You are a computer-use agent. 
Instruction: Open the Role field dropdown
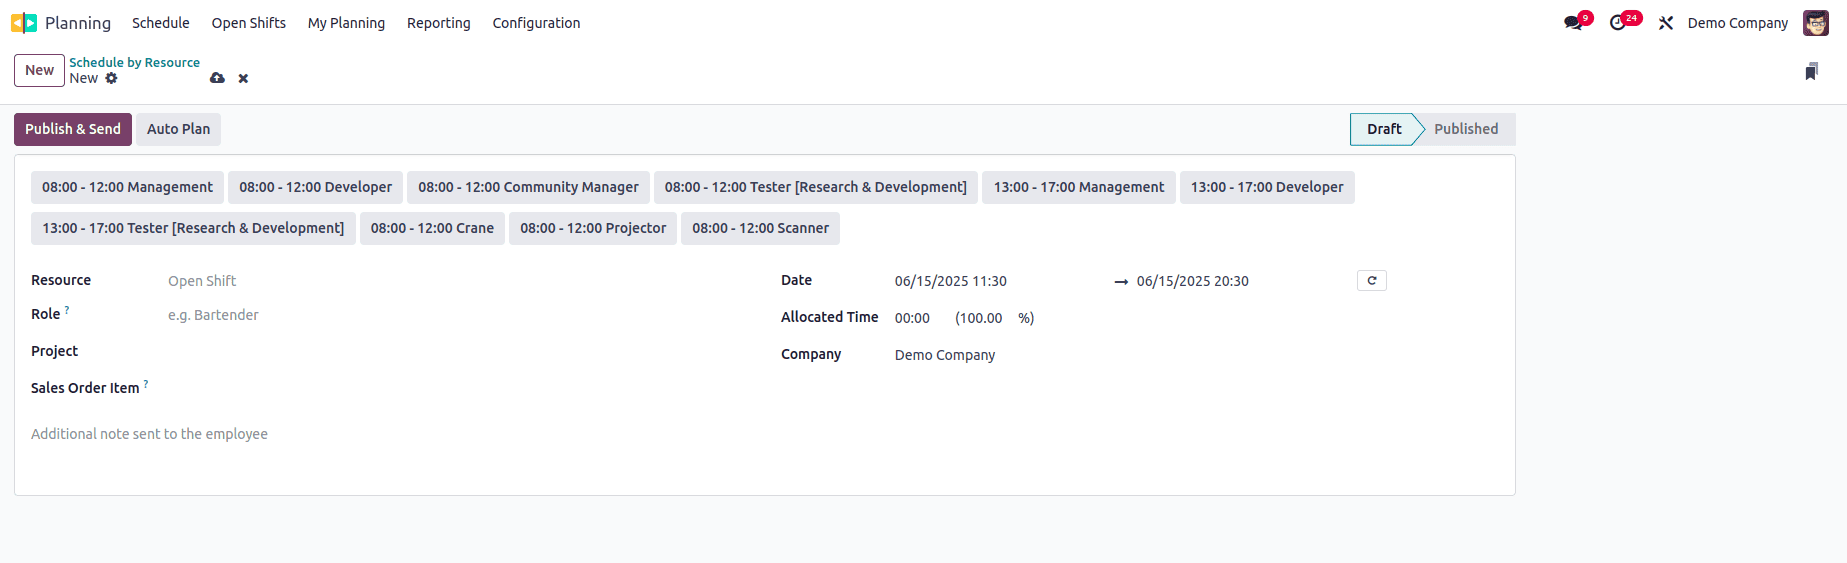tap(450, 315)
